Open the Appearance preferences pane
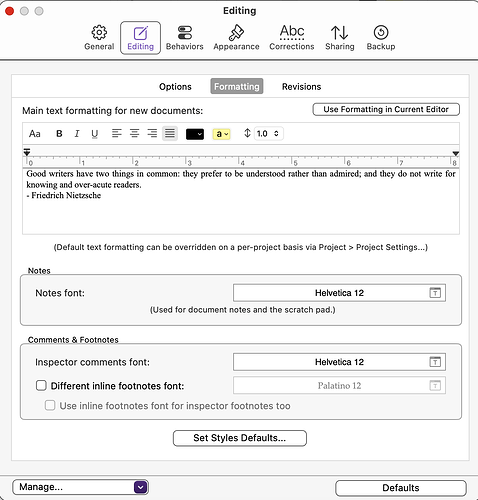 tap(236, 38)
